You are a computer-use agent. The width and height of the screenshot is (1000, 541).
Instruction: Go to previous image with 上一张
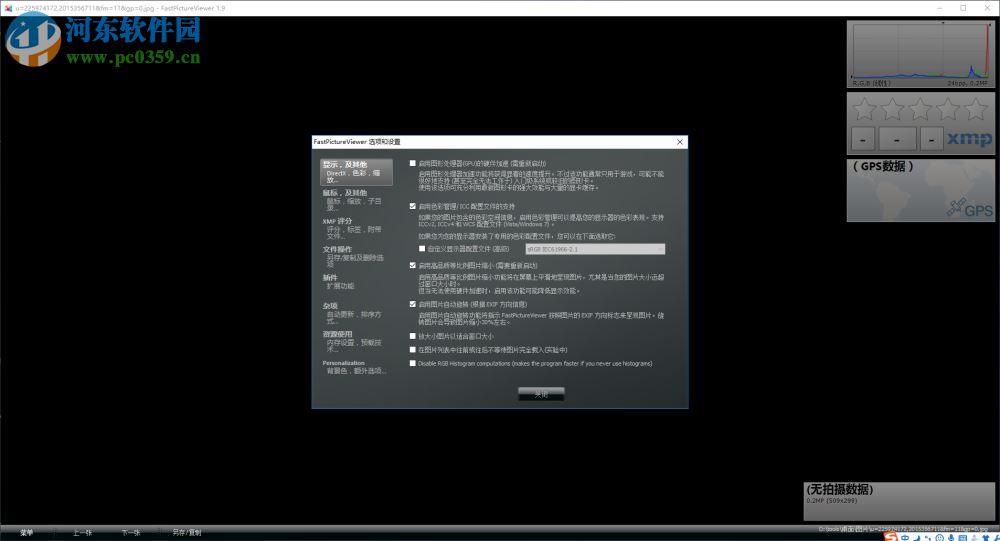click(x=82, y=532)
